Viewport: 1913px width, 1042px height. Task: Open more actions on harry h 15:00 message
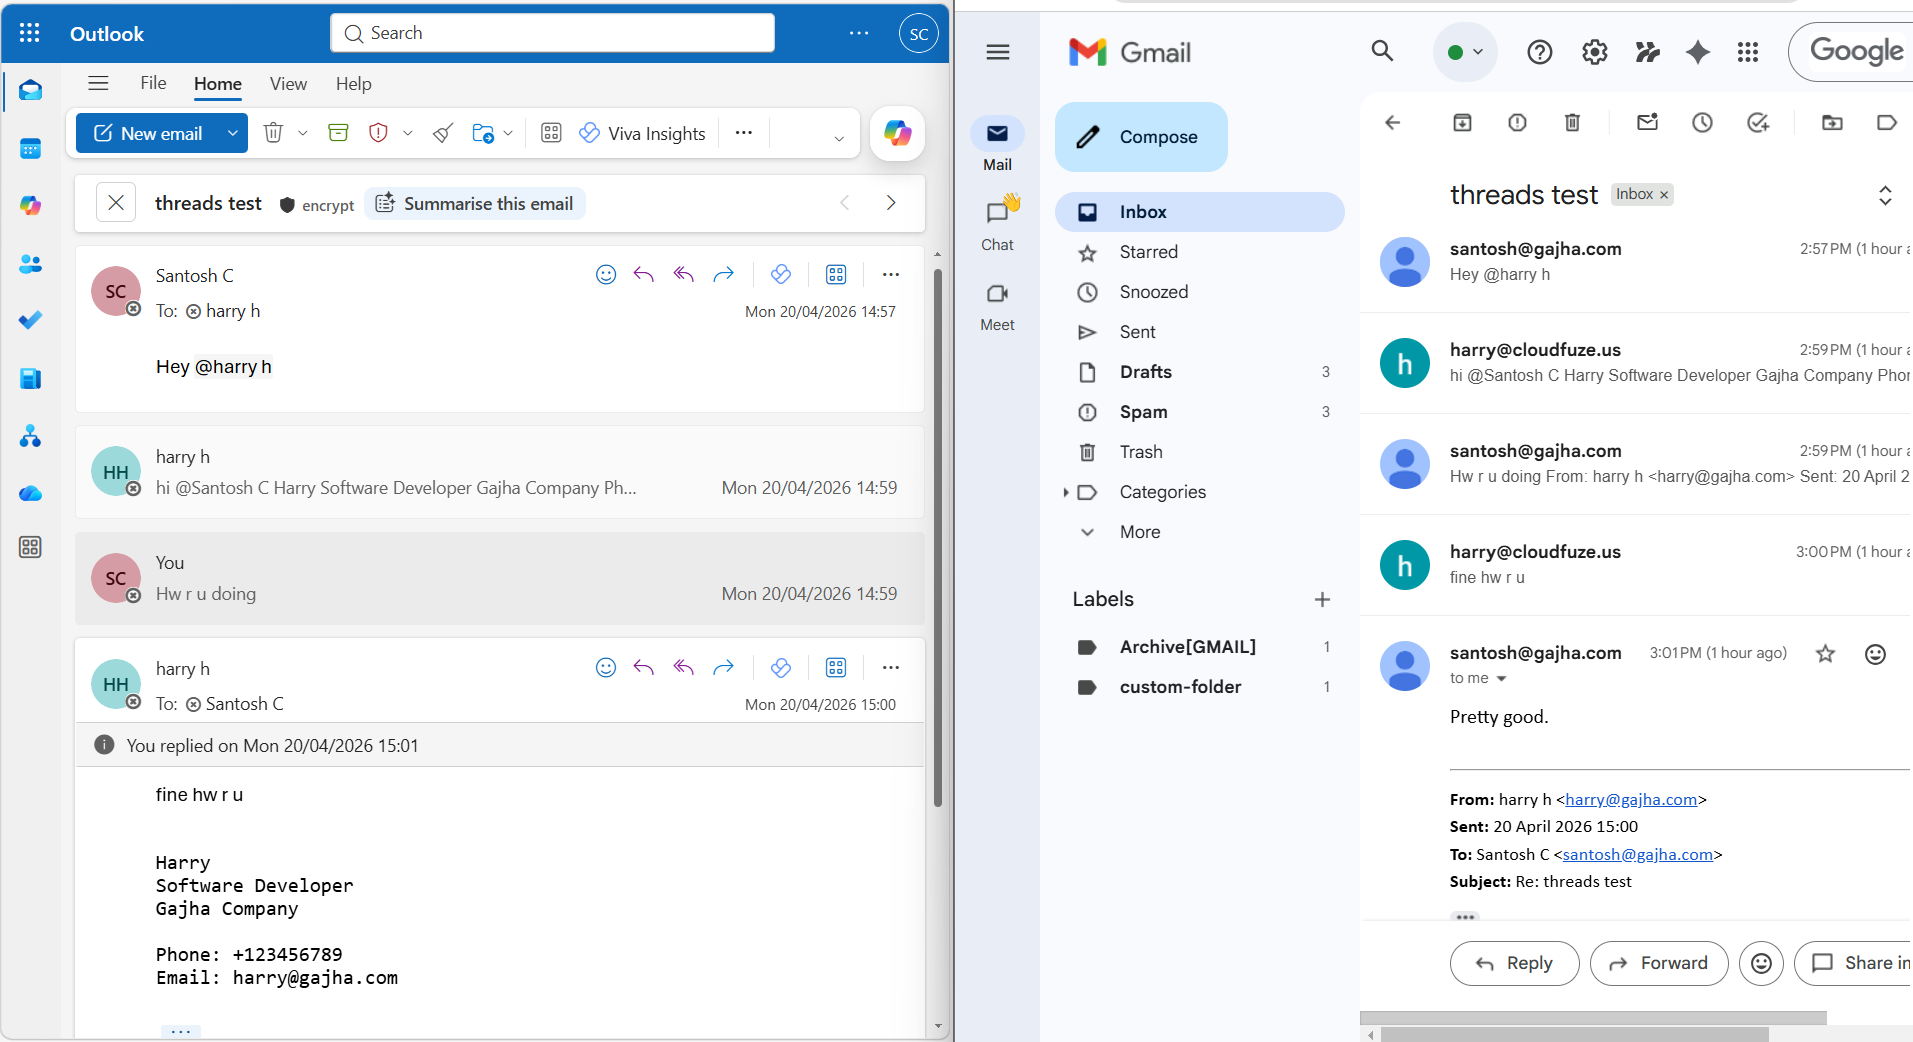[x=891, y=667]
